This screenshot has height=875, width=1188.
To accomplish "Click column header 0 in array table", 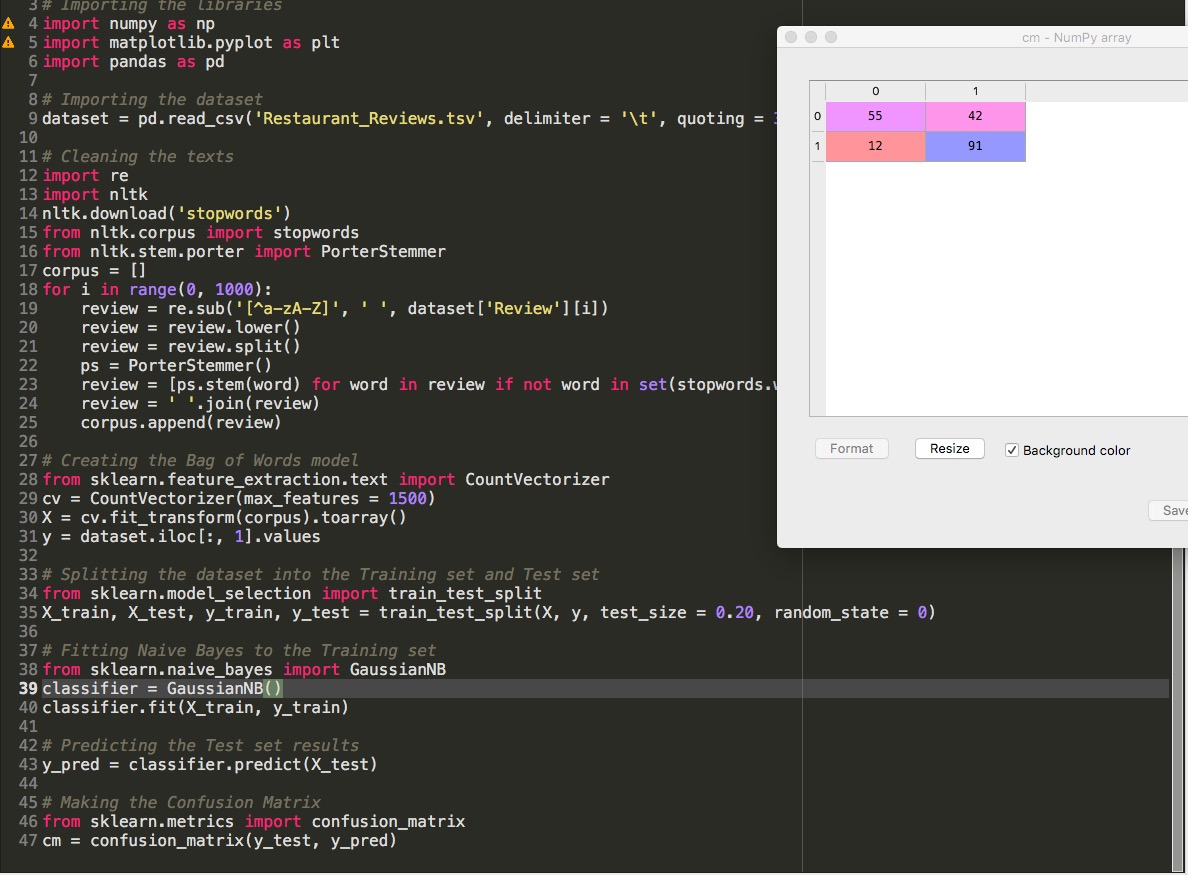I will [x=875, y=91].
